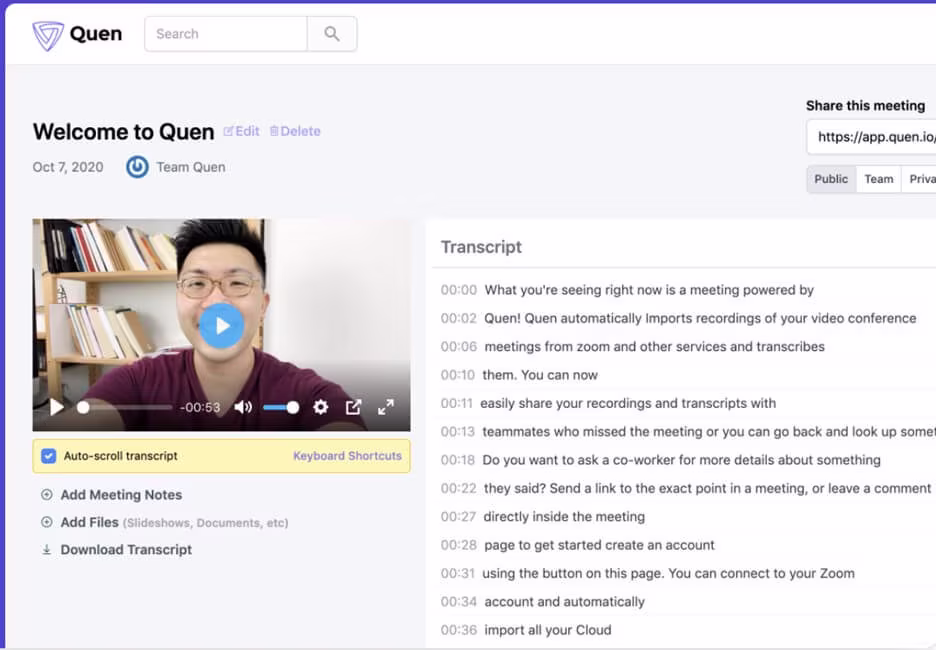Jump to transcript timestamp 00:27
This screenshot has width=936, height=650.
458,517
